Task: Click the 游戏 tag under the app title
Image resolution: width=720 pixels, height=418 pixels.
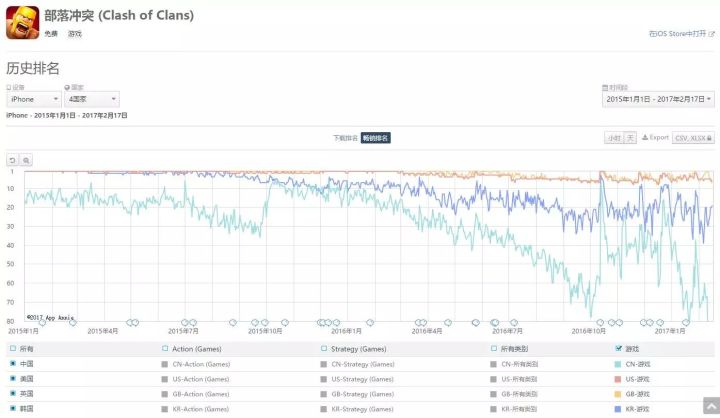Action: point(75,34)
